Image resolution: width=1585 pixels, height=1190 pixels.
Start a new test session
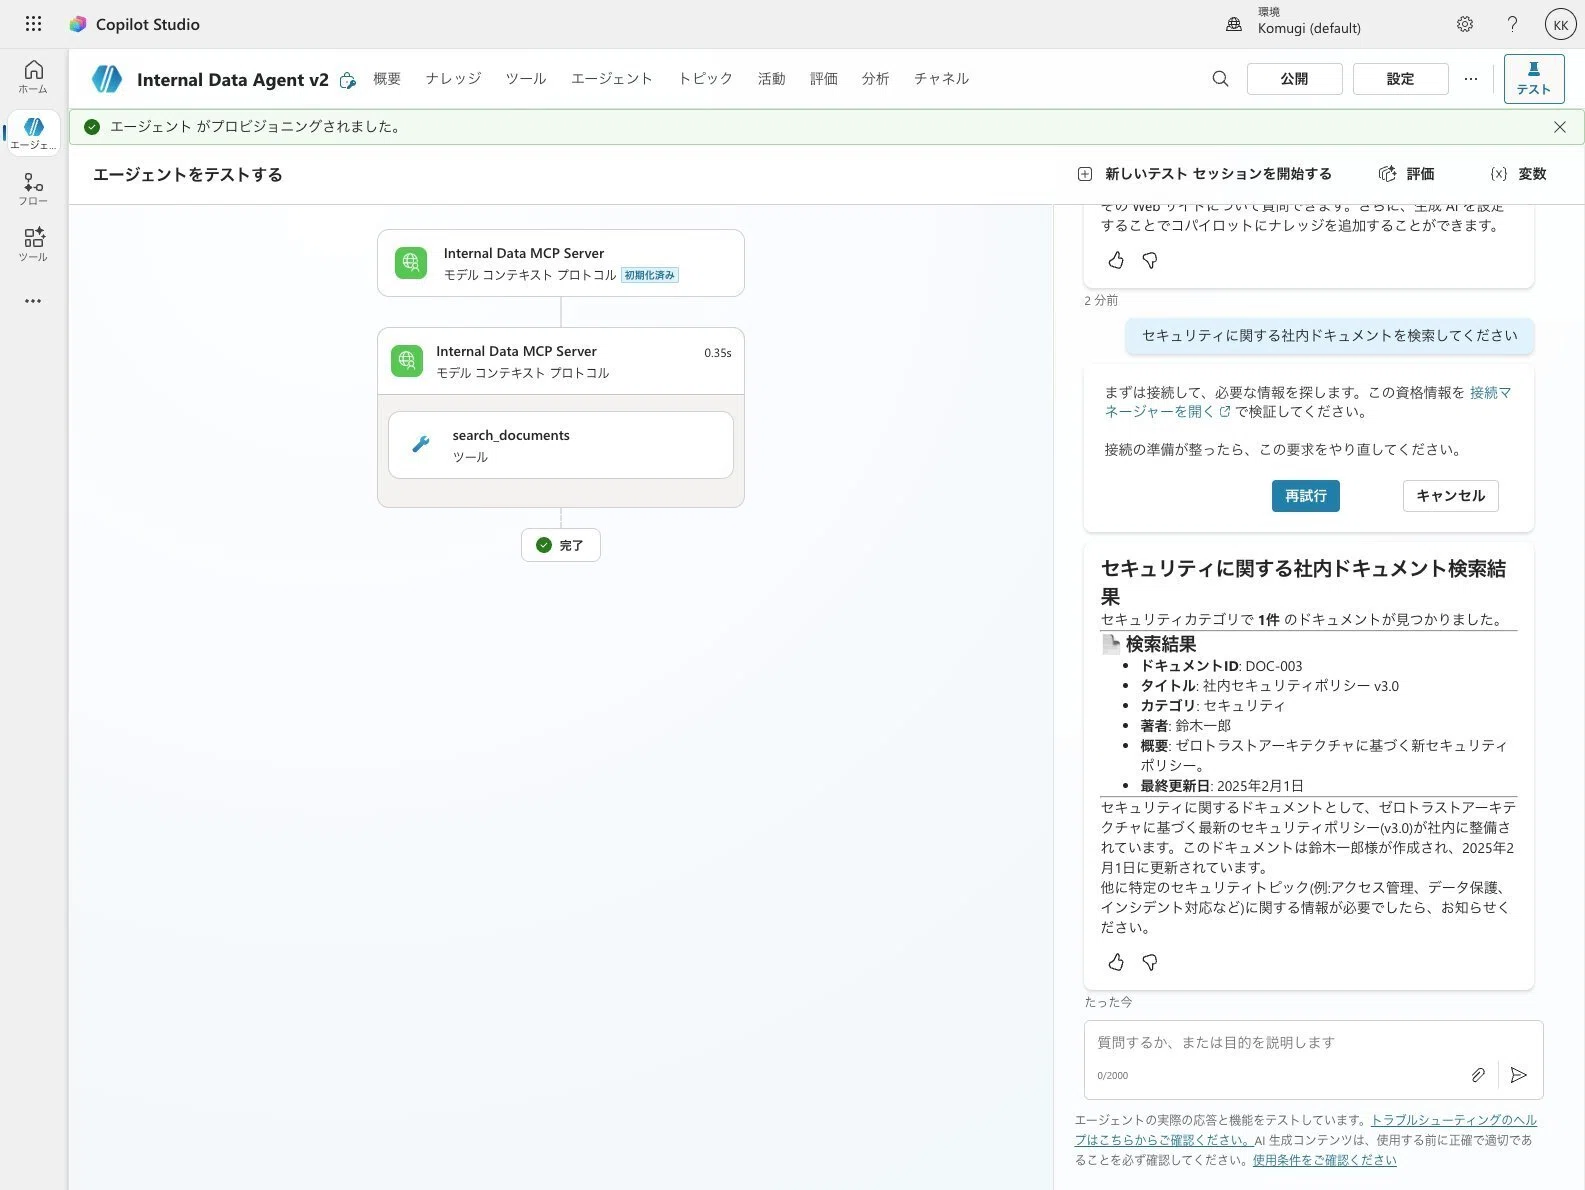(x=1204, y=174)
